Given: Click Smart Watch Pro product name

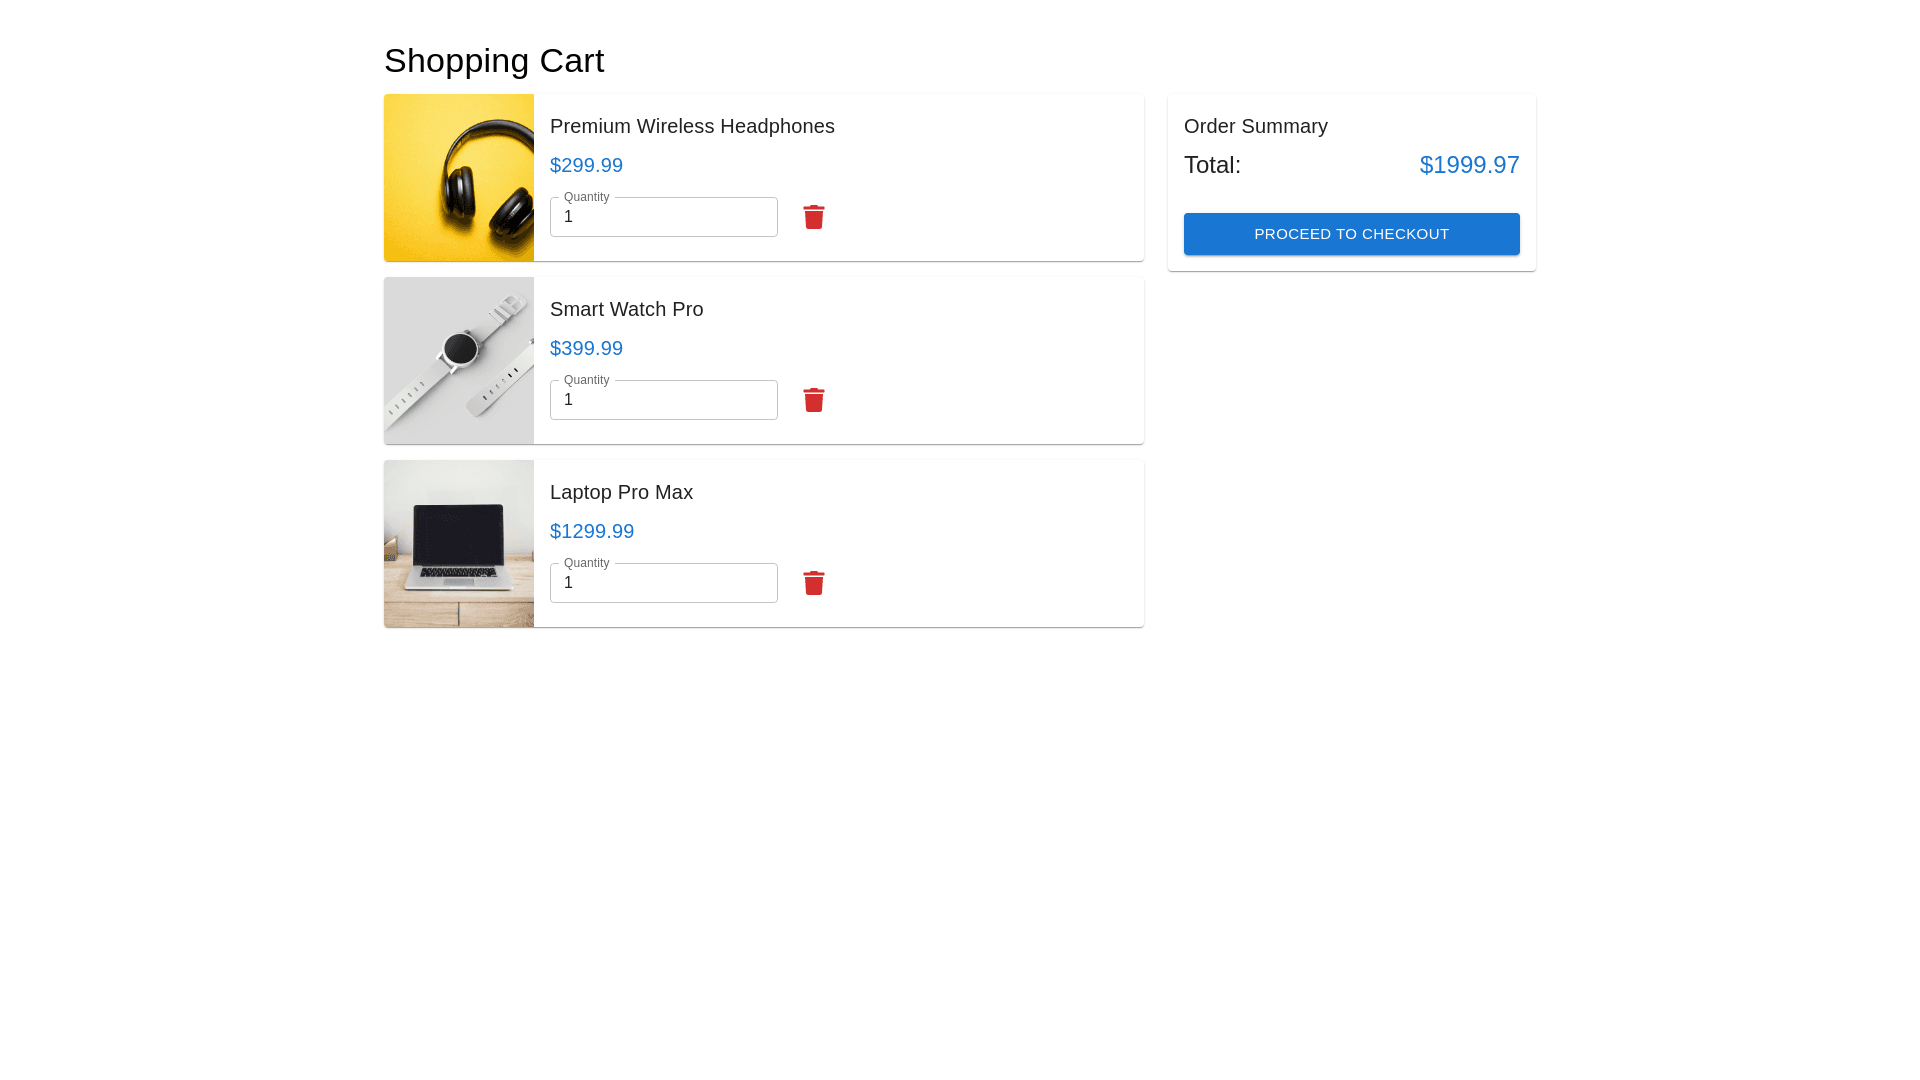Looking at the screenshot, I should tap(626, 309).
